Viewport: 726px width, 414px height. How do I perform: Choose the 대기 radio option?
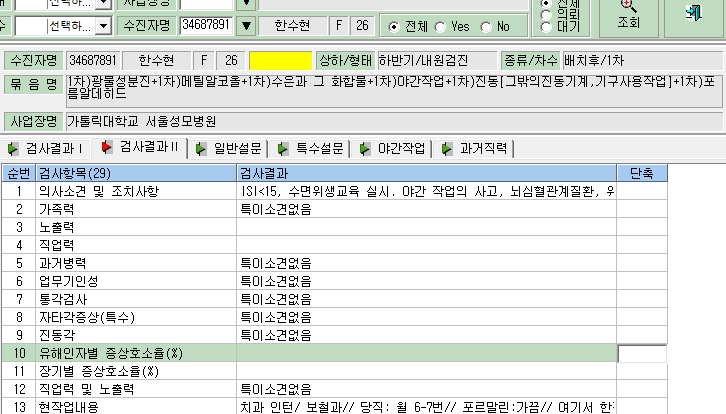point(546,28)
